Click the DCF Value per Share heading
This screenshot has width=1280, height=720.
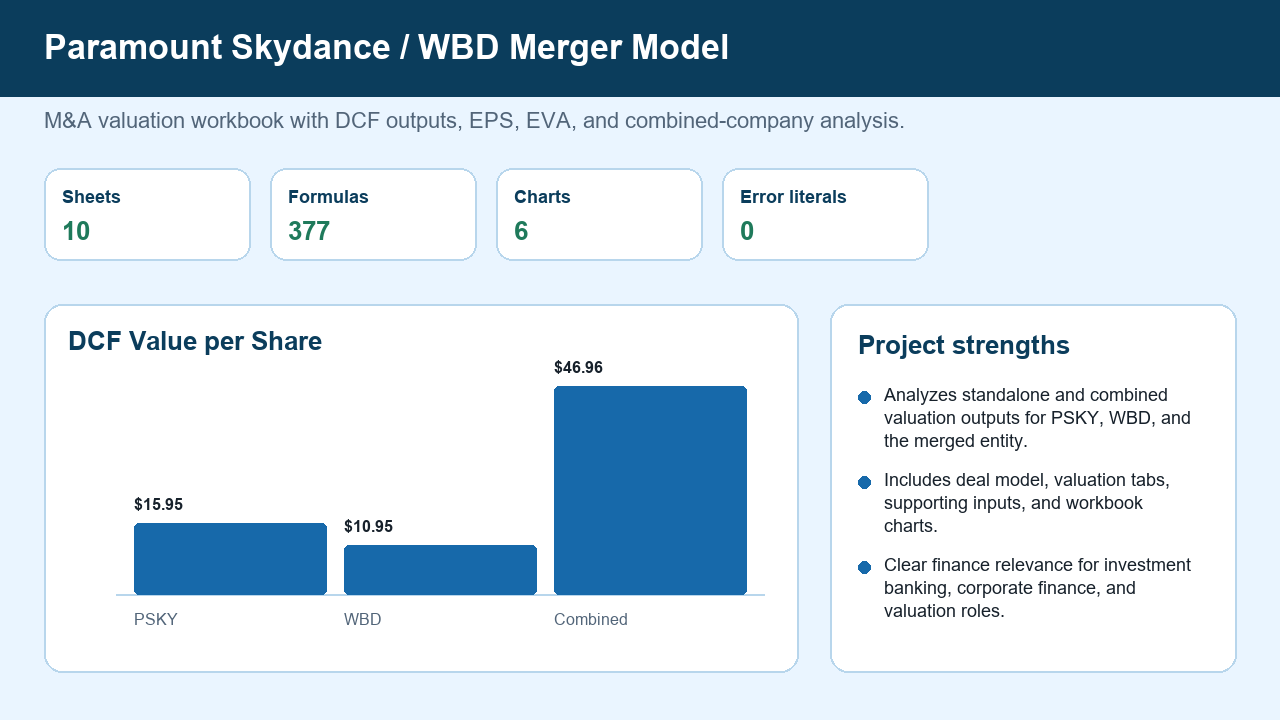(x=195, y=341)
